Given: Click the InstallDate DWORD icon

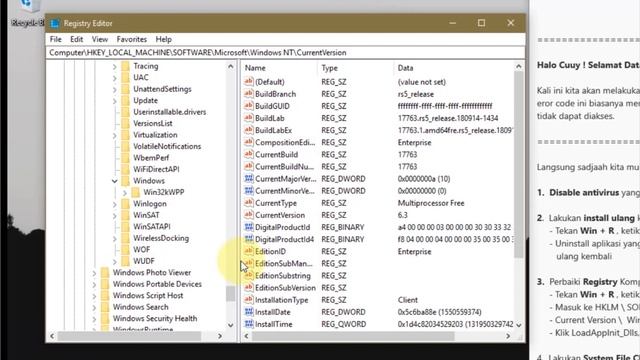Looking at the screenshot, I should click(x=249, y=312).
